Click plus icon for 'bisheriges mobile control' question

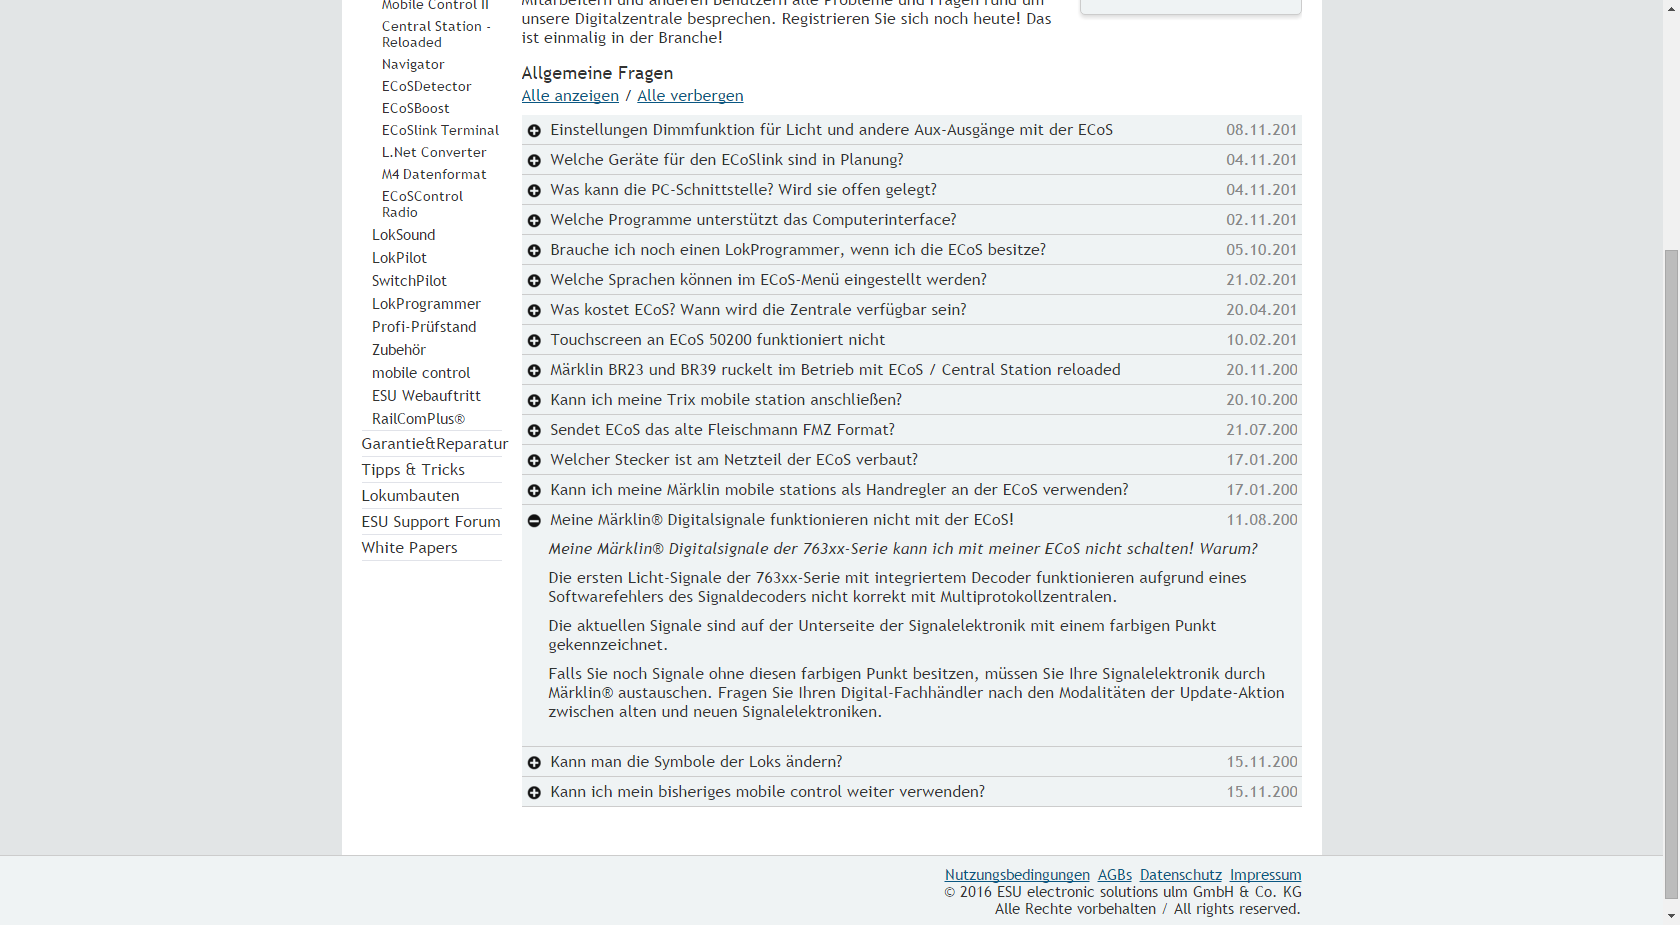point(534,793)
